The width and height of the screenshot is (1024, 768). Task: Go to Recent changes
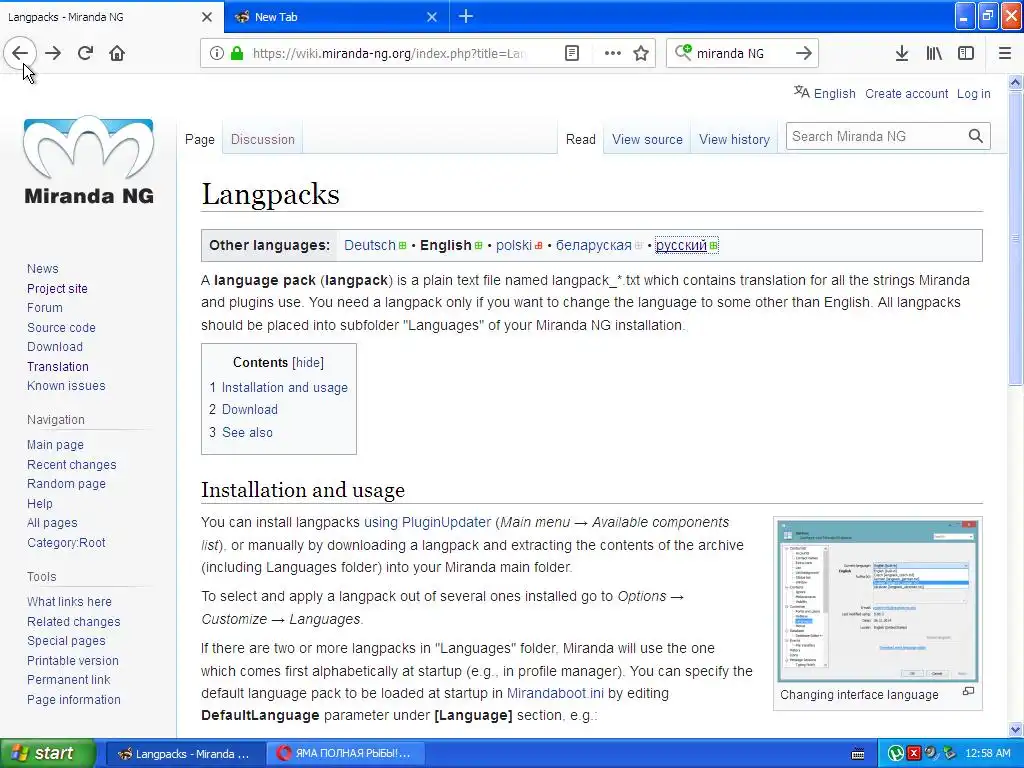pos(71,464)
